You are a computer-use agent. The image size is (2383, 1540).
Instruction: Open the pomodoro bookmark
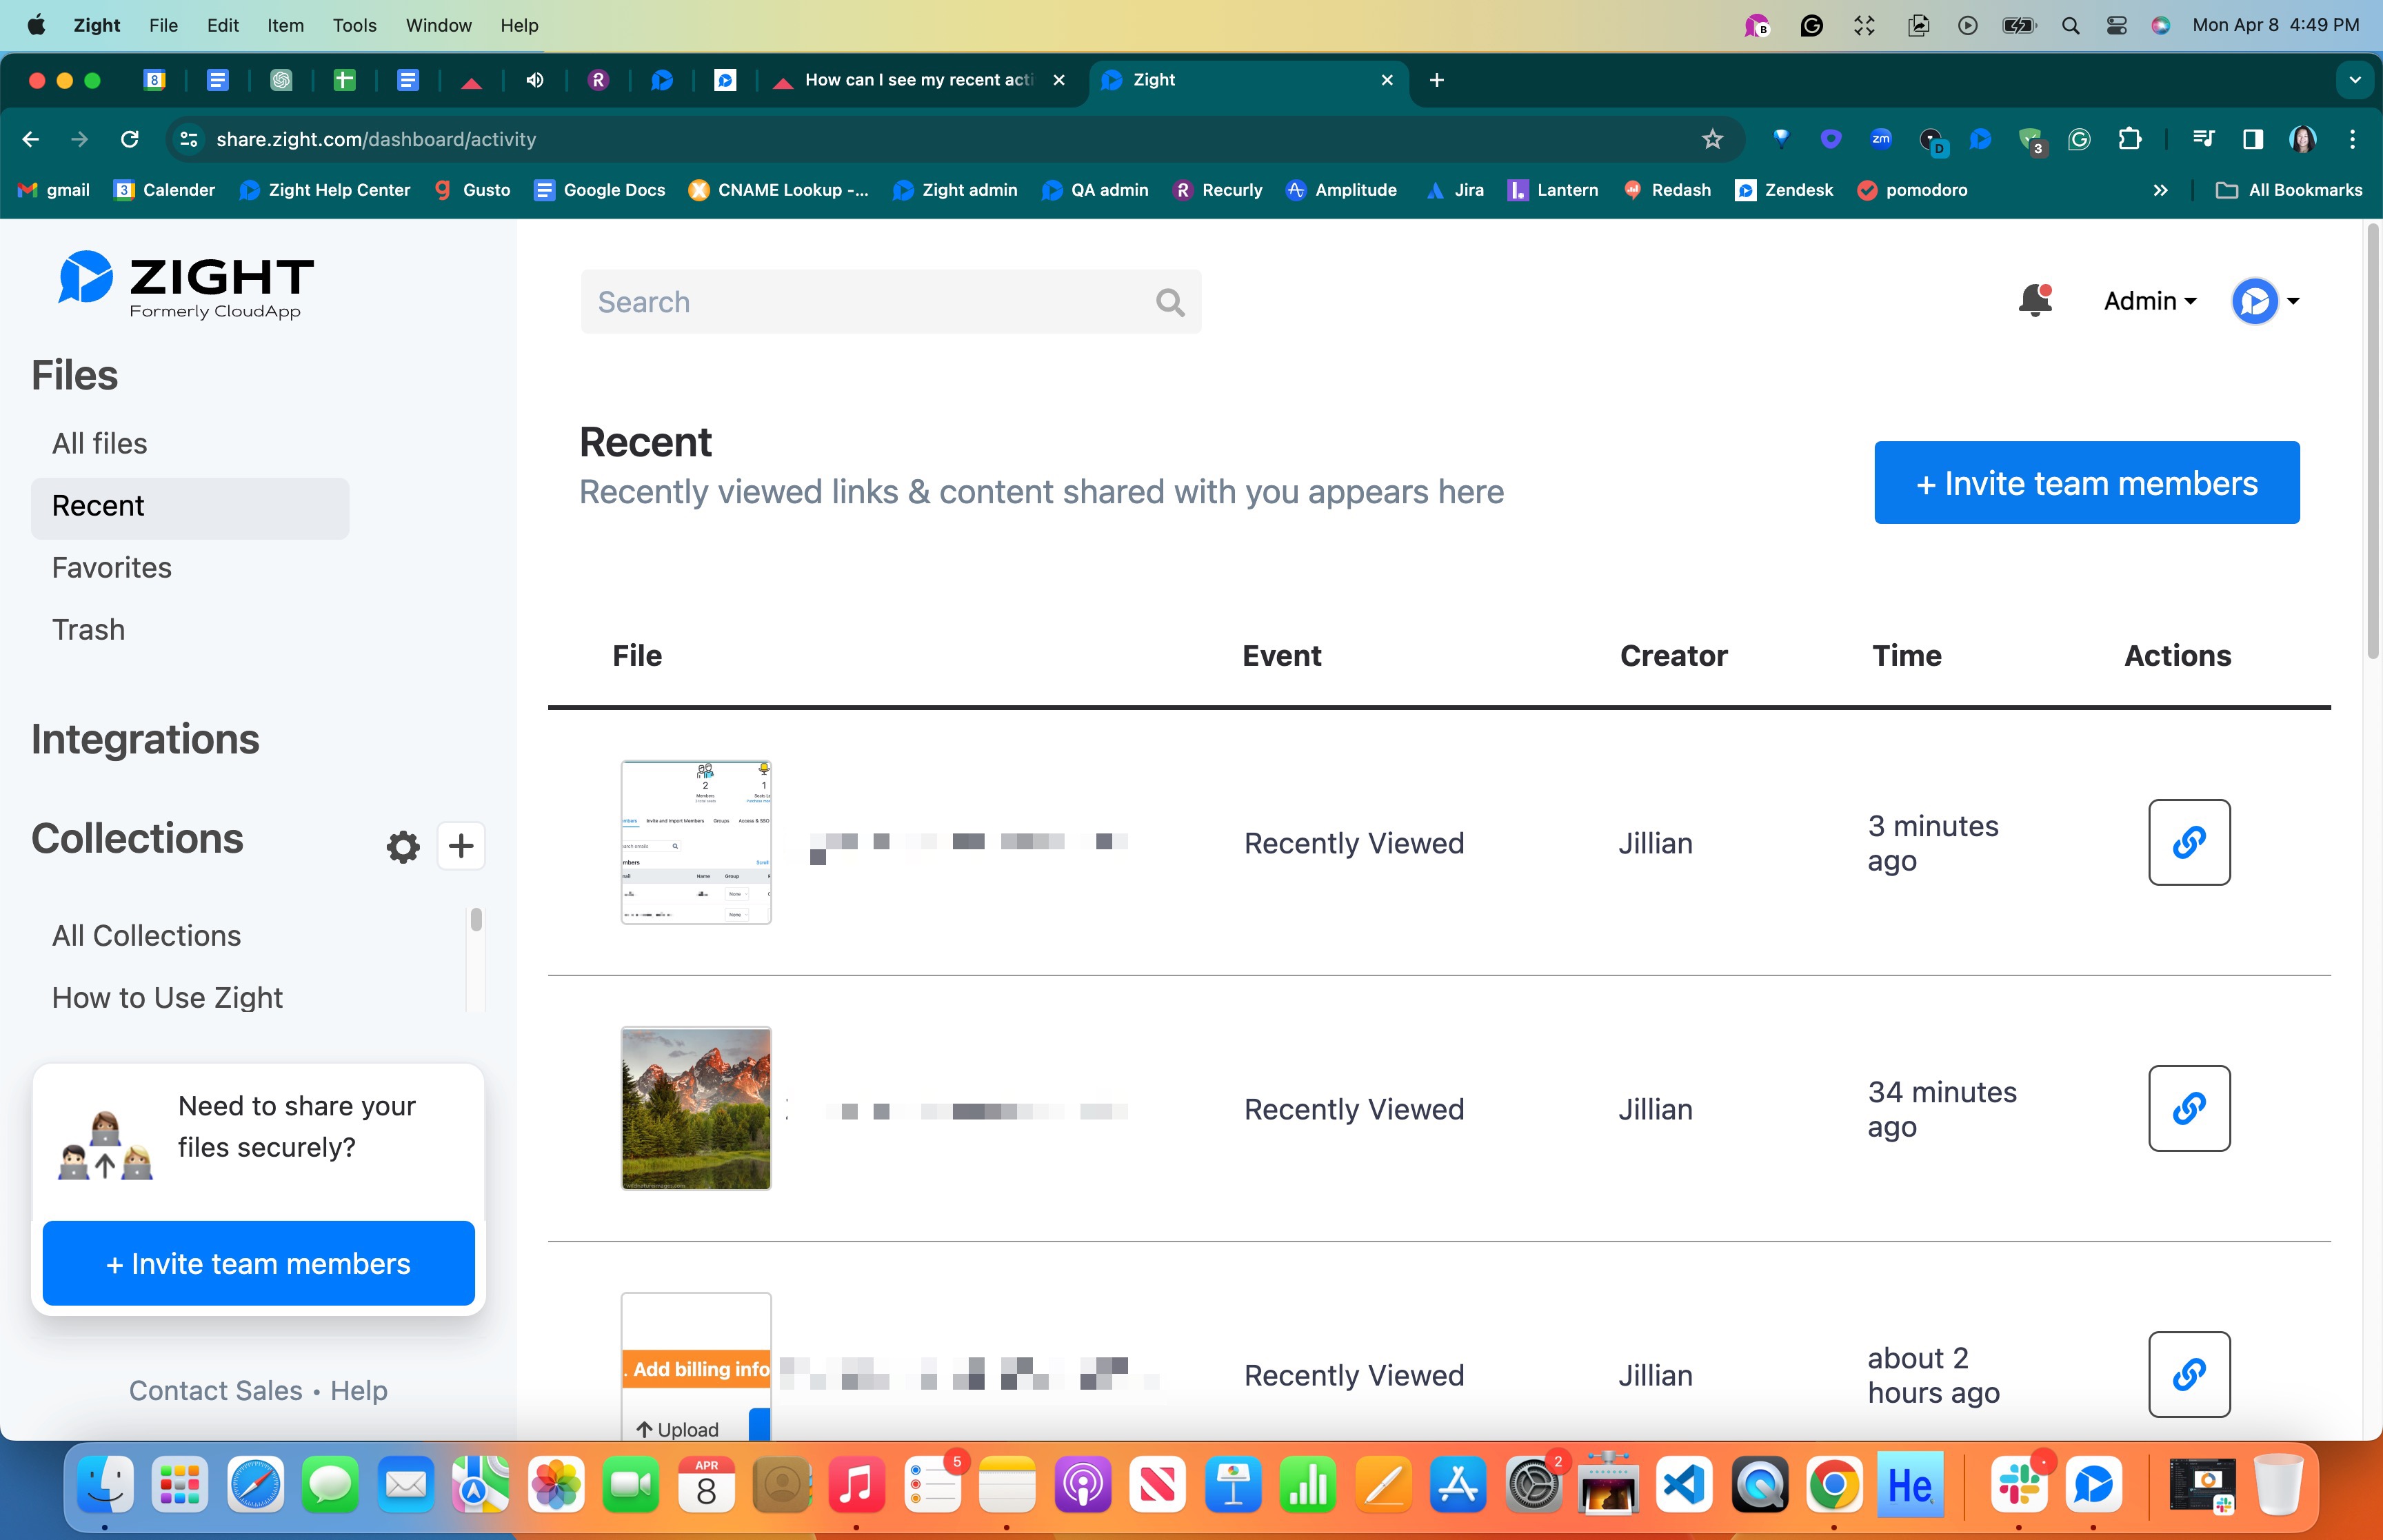coord(1913,189)
